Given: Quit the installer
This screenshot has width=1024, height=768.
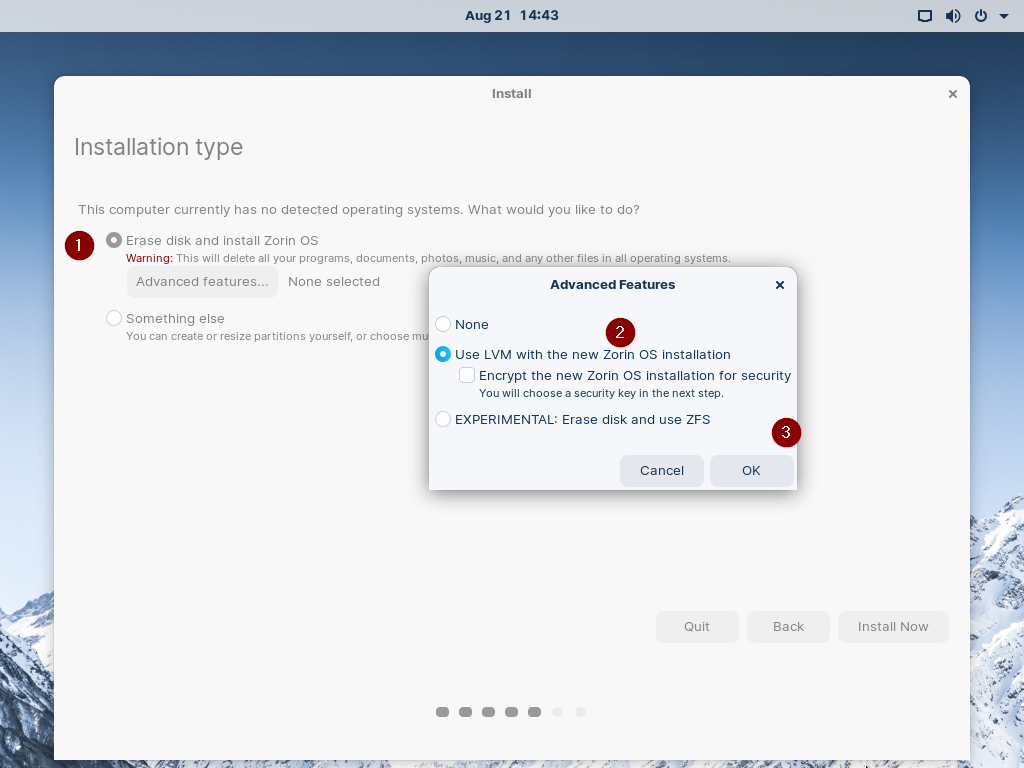Looking at the screenshot, I should point(697,626).
